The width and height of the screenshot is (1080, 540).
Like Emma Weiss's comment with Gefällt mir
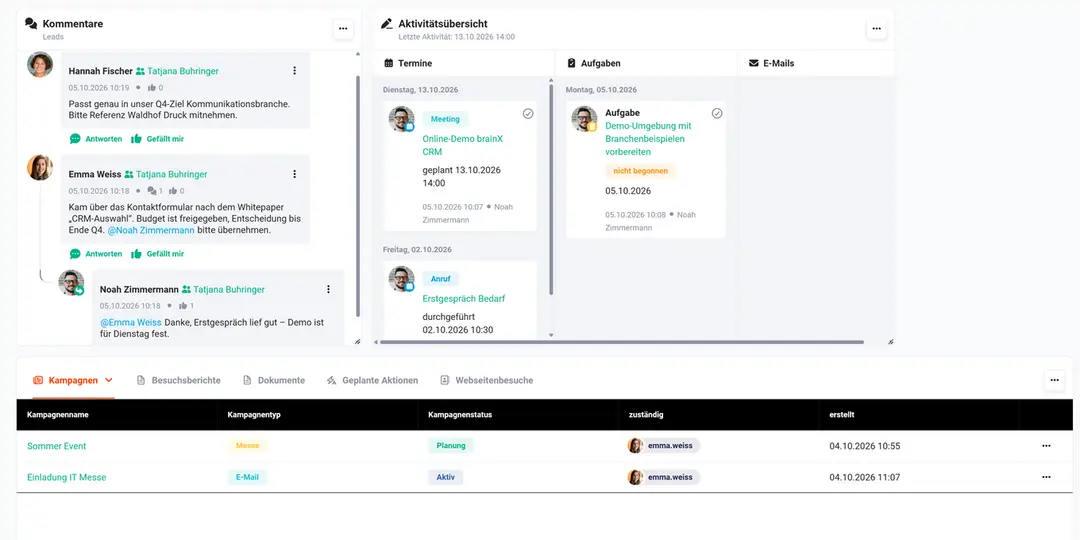click(158, 253)
